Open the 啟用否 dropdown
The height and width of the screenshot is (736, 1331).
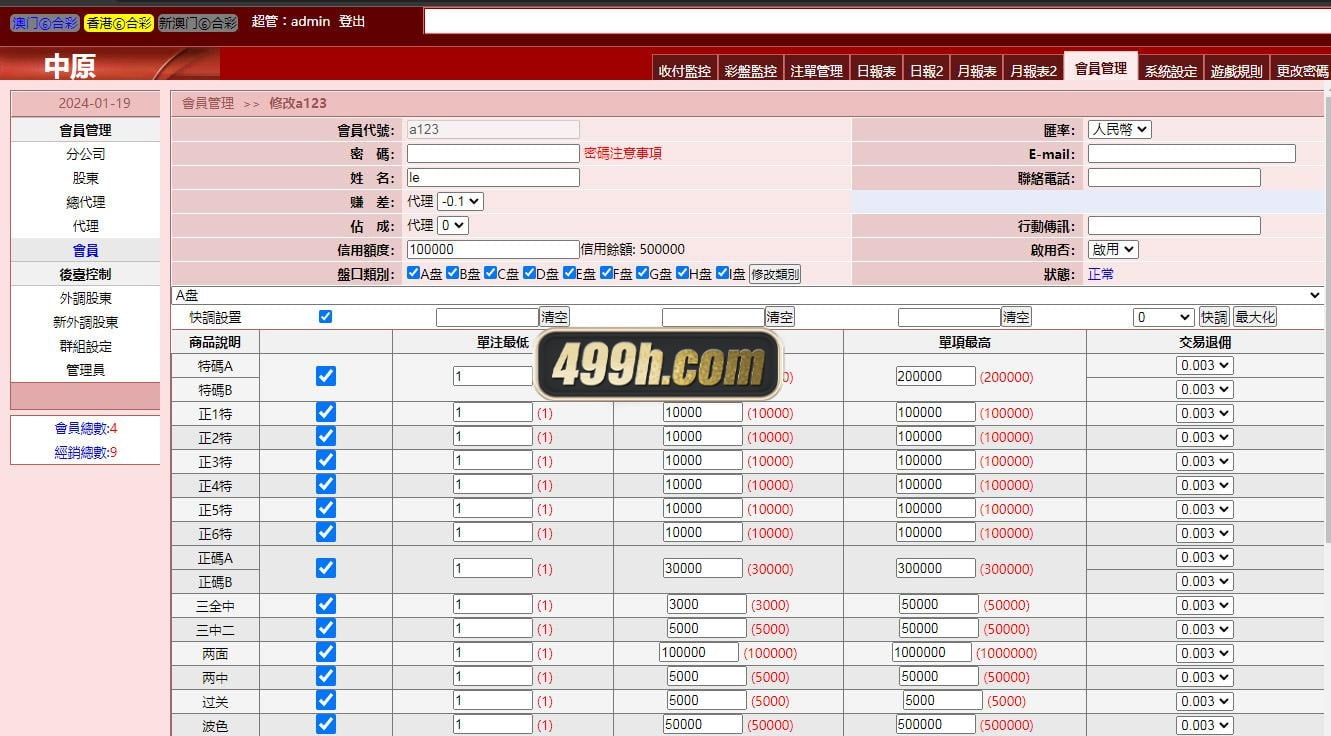coord(1113,249)
